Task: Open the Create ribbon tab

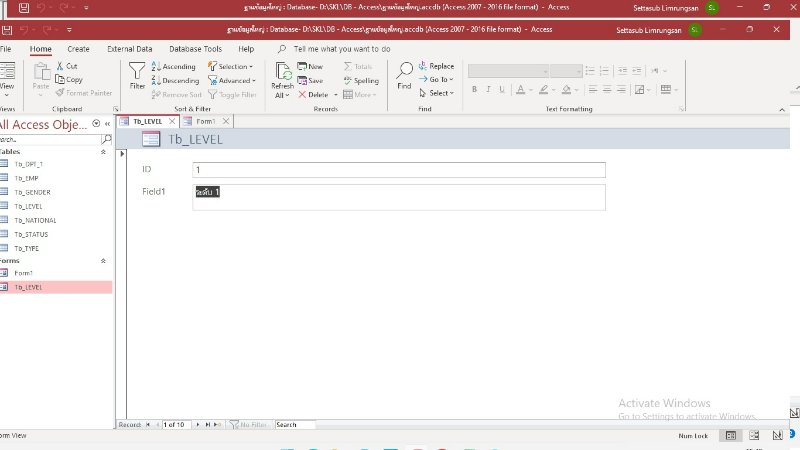Action: tap(78, 48)
